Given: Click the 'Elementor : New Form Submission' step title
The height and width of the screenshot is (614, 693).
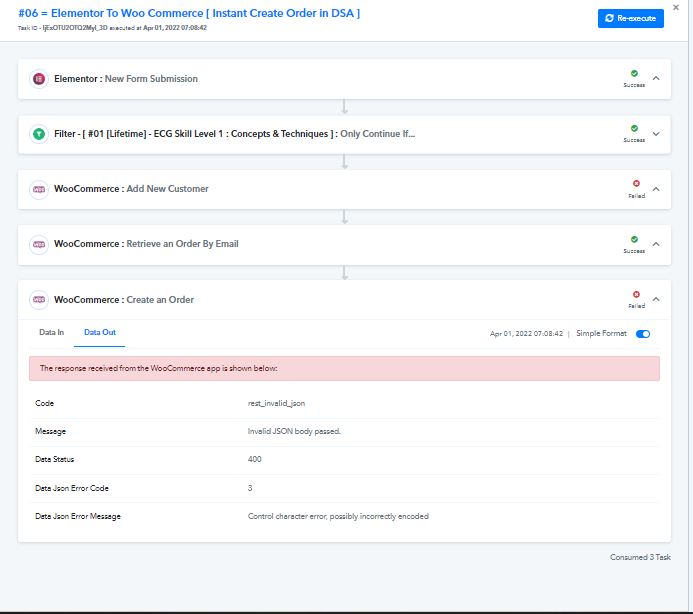Looking at the screenshot, I should tap(126, 79).
